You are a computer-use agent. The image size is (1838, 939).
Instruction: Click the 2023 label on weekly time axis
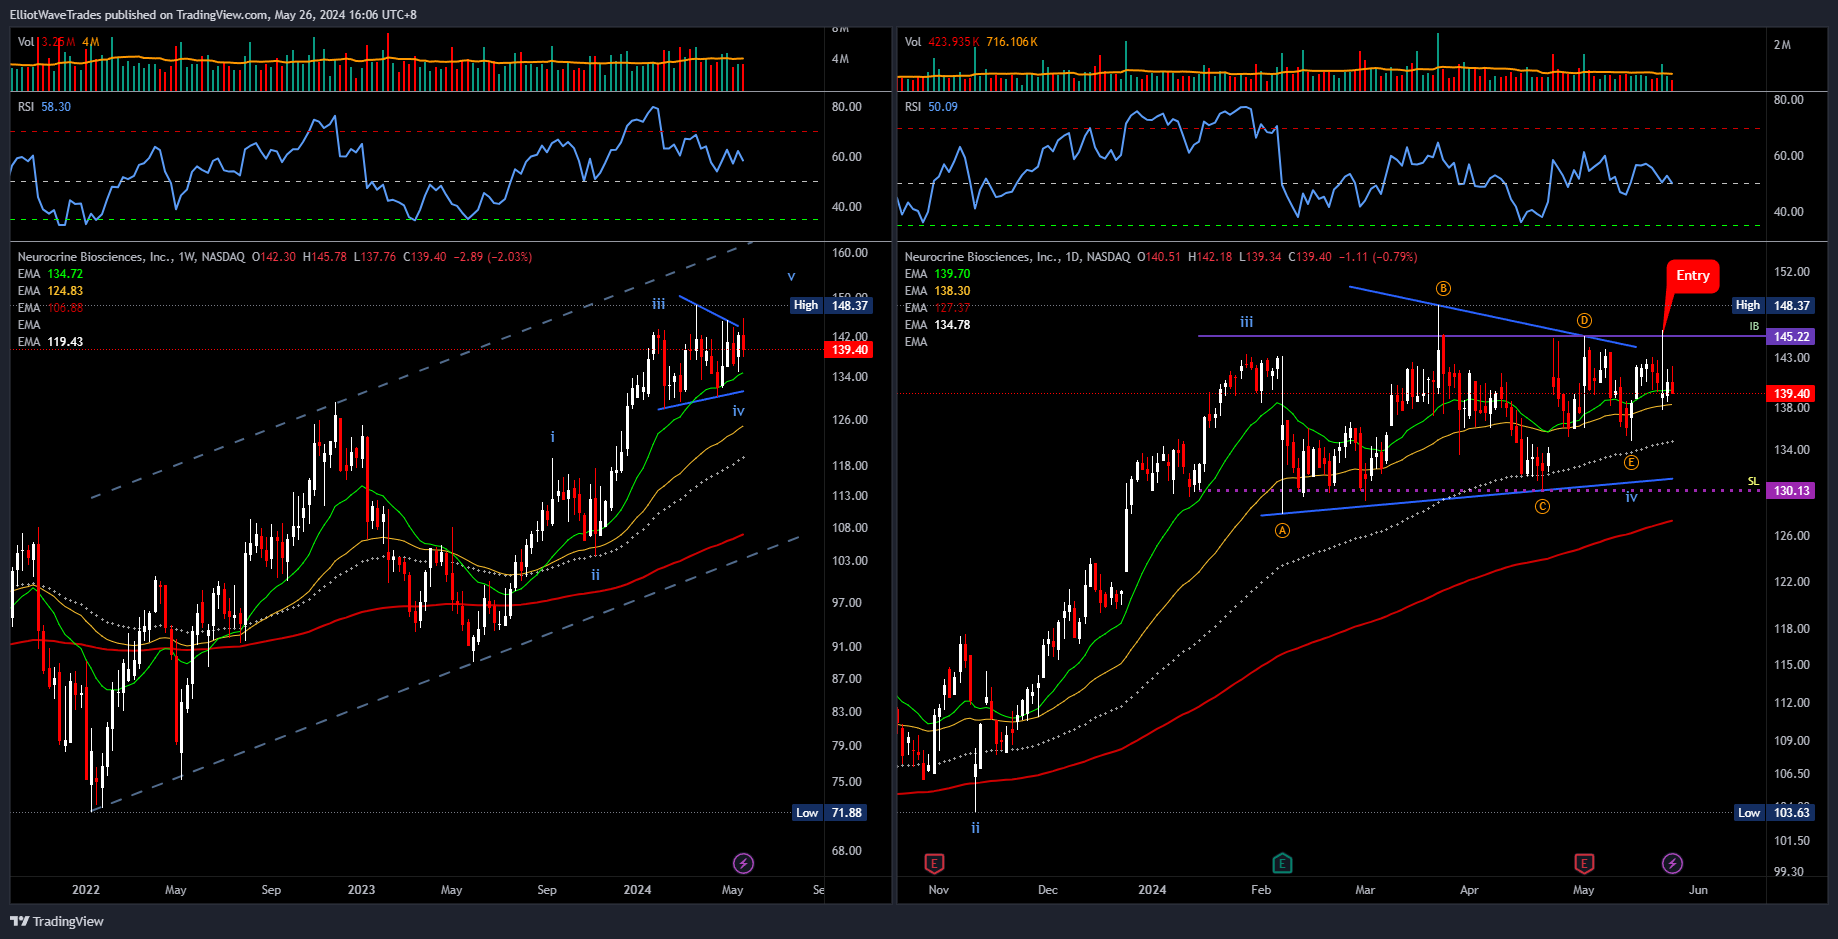pyautogui.click(x=361, y=890)
